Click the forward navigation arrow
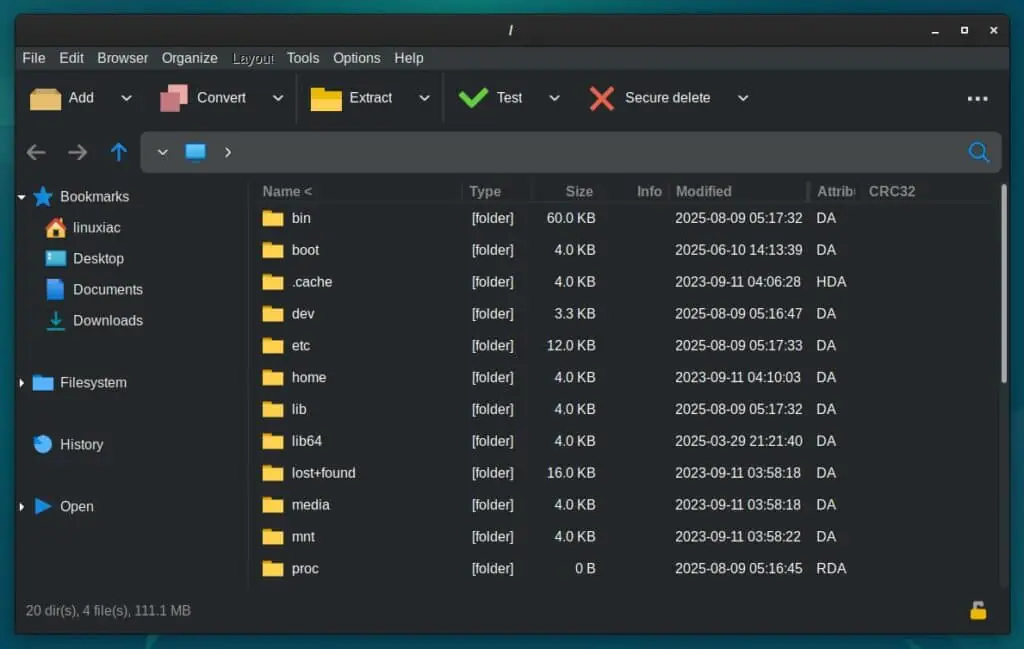Viewport: 1024px width, 649px height. pos(77,152)
